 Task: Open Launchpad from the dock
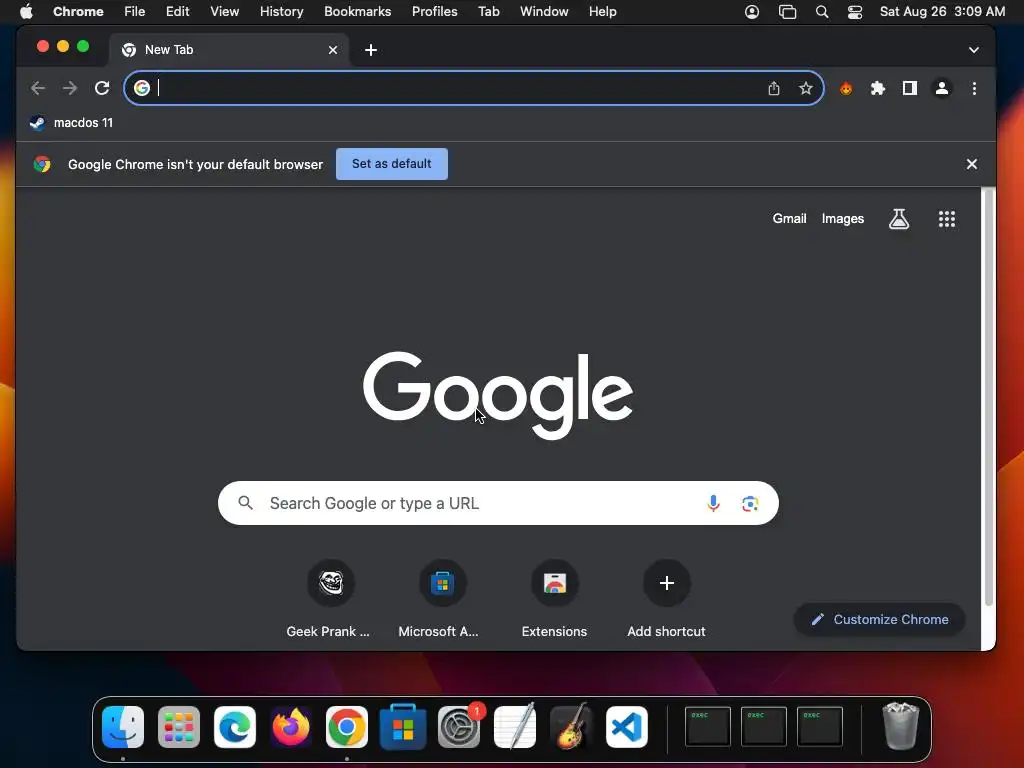click(x=179, y=727)
